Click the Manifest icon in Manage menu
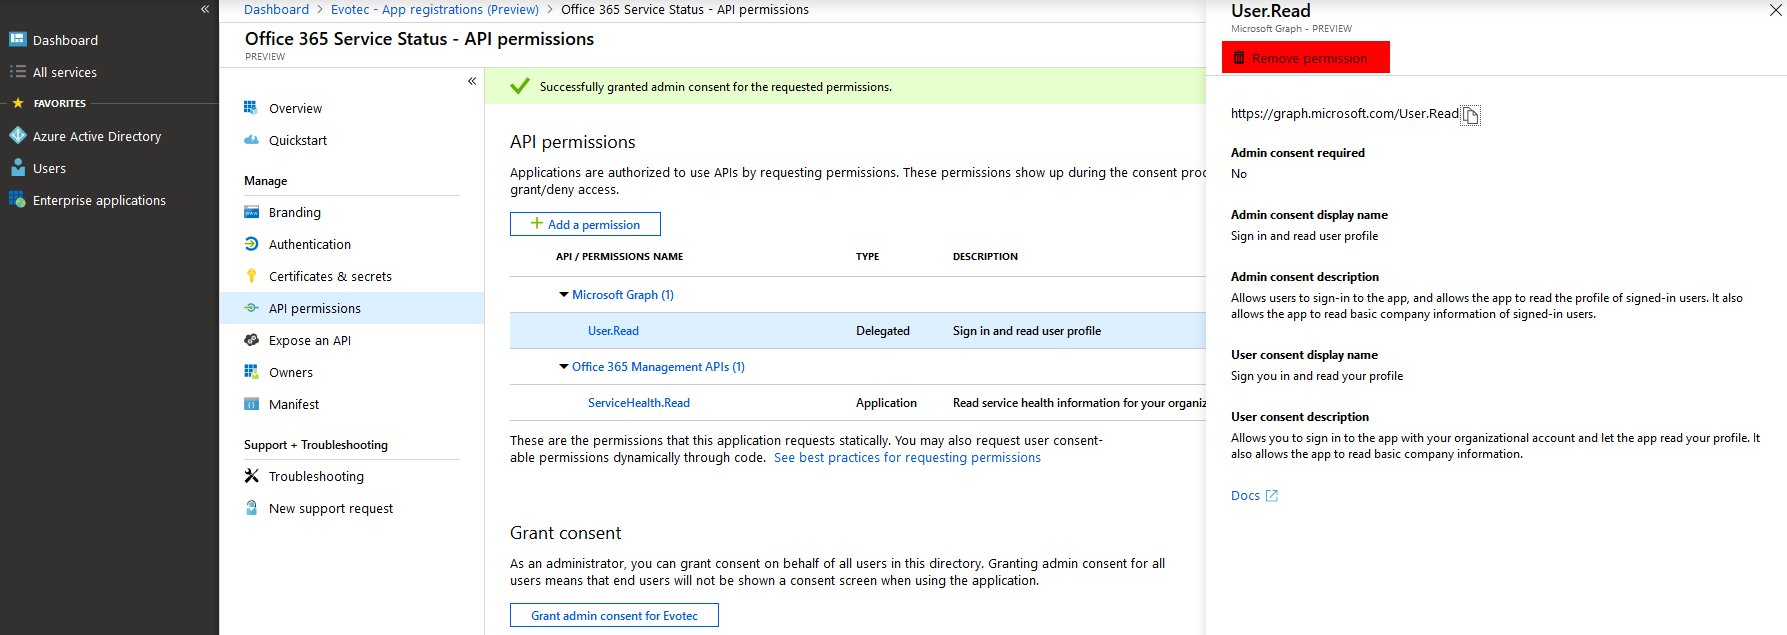 tap(251, 404)
